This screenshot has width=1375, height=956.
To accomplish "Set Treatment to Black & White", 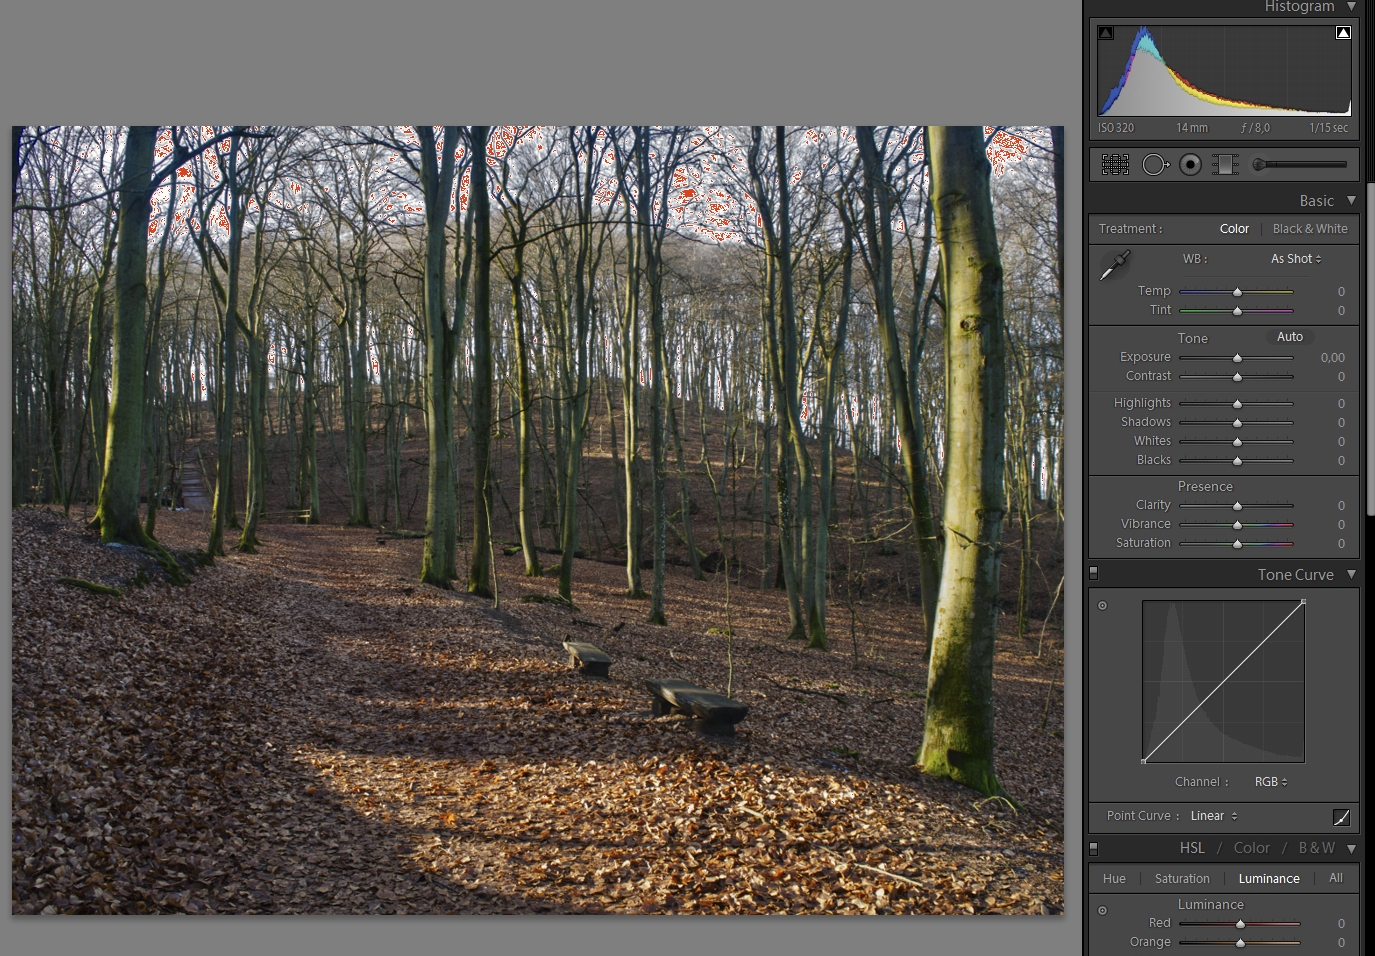I will click(1309, 229).
